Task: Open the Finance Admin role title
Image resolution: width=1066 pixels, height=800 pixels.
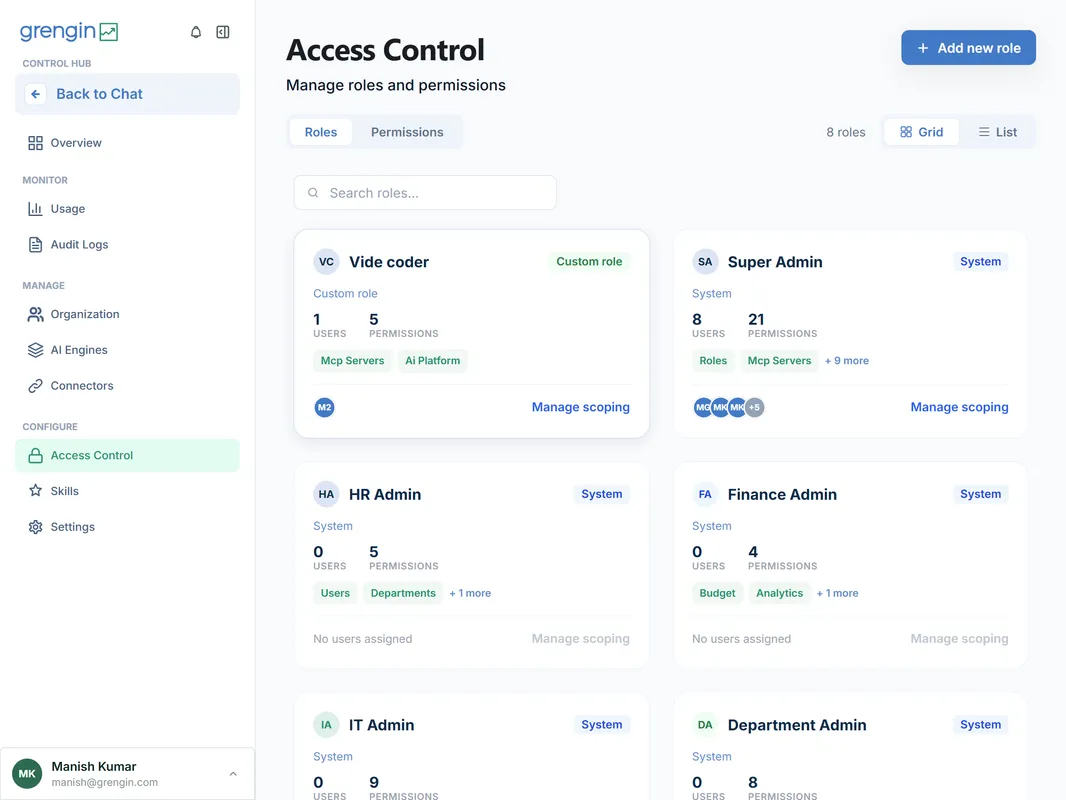Action: click(782, 494)
